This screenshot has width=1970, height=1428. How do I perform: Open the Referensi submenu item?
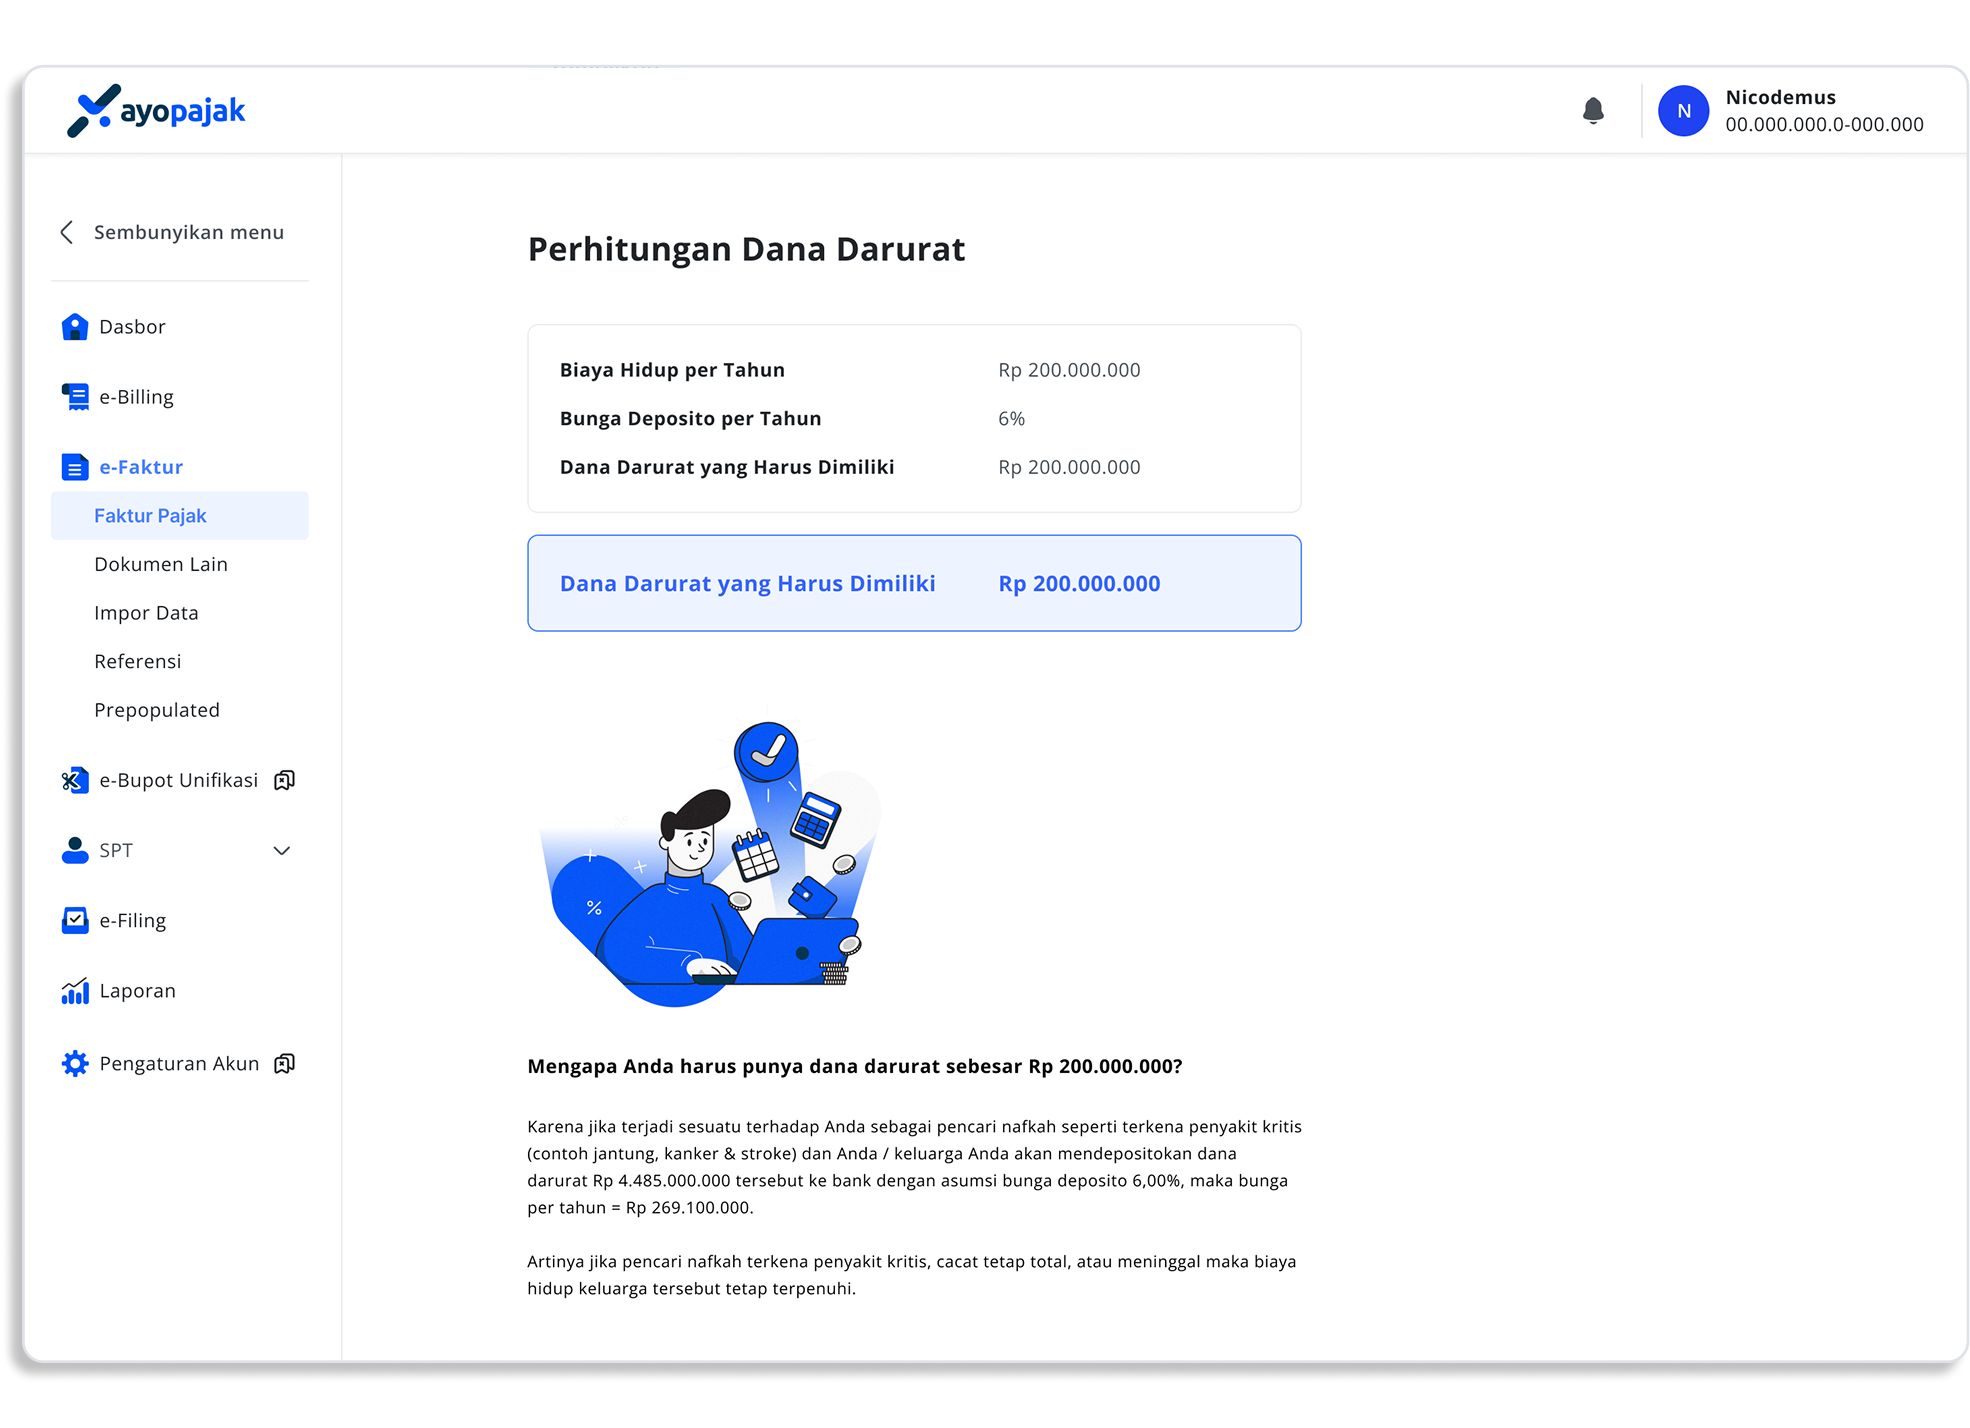138,661
